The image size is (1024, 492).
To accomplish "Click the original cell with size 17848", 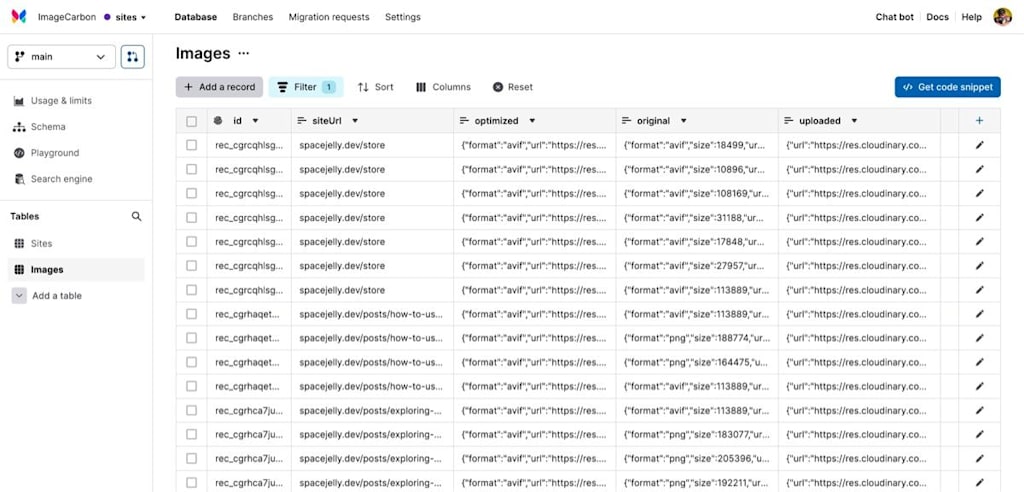I will pyautogui.click(x=697, y=242).
